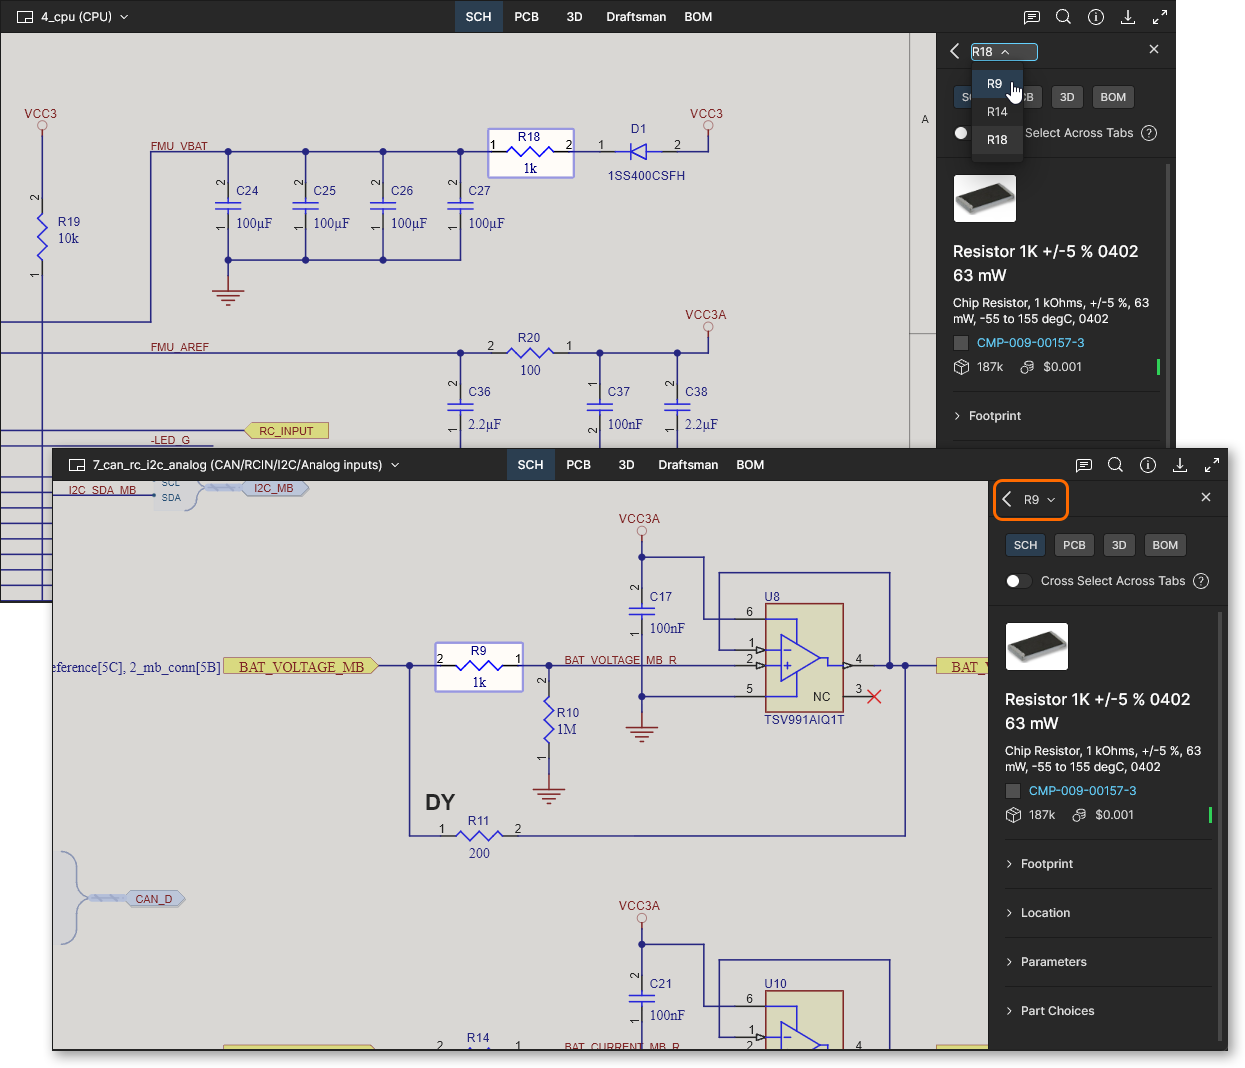Click the resistor thumbnail image in the lower panel
This screenshot has width=1245, height=1068.
pyautogui.click(x=1036, y=646)
